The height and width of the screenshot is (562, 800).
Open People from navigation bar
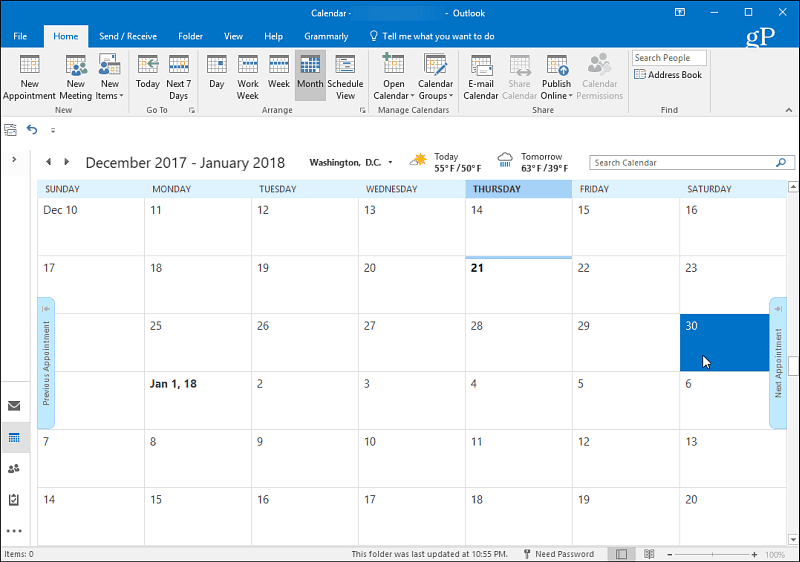click(x=14, y=469)
